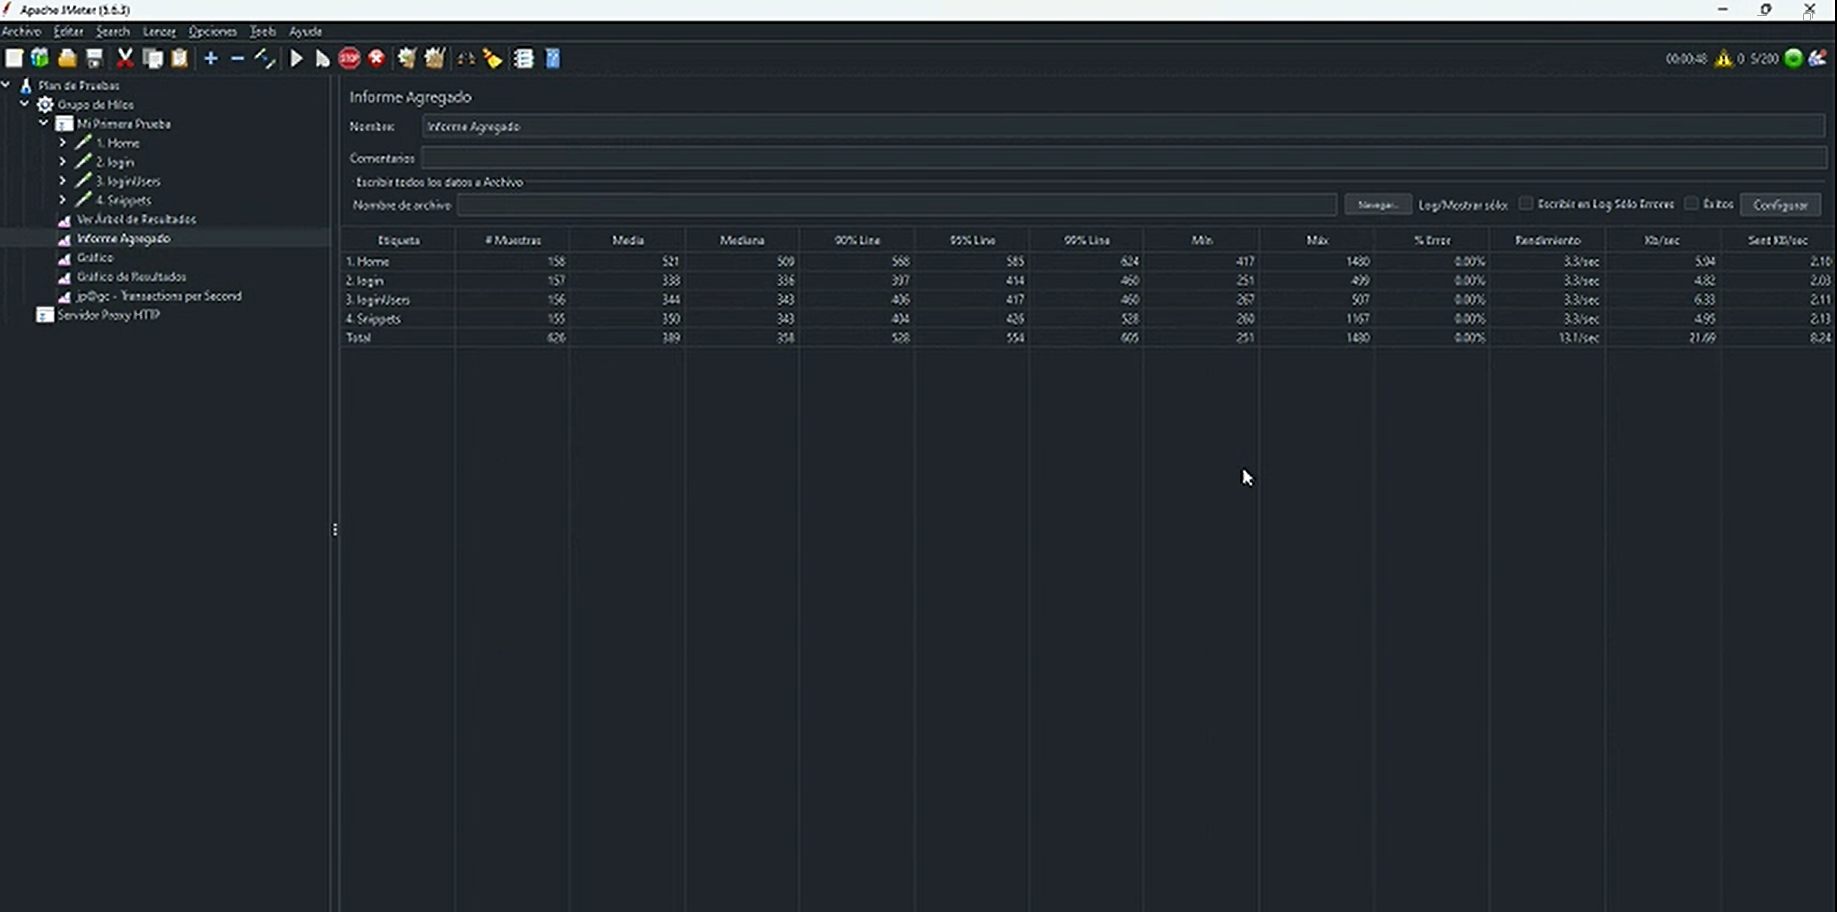Open the Lanzar menu

(159, 32)
